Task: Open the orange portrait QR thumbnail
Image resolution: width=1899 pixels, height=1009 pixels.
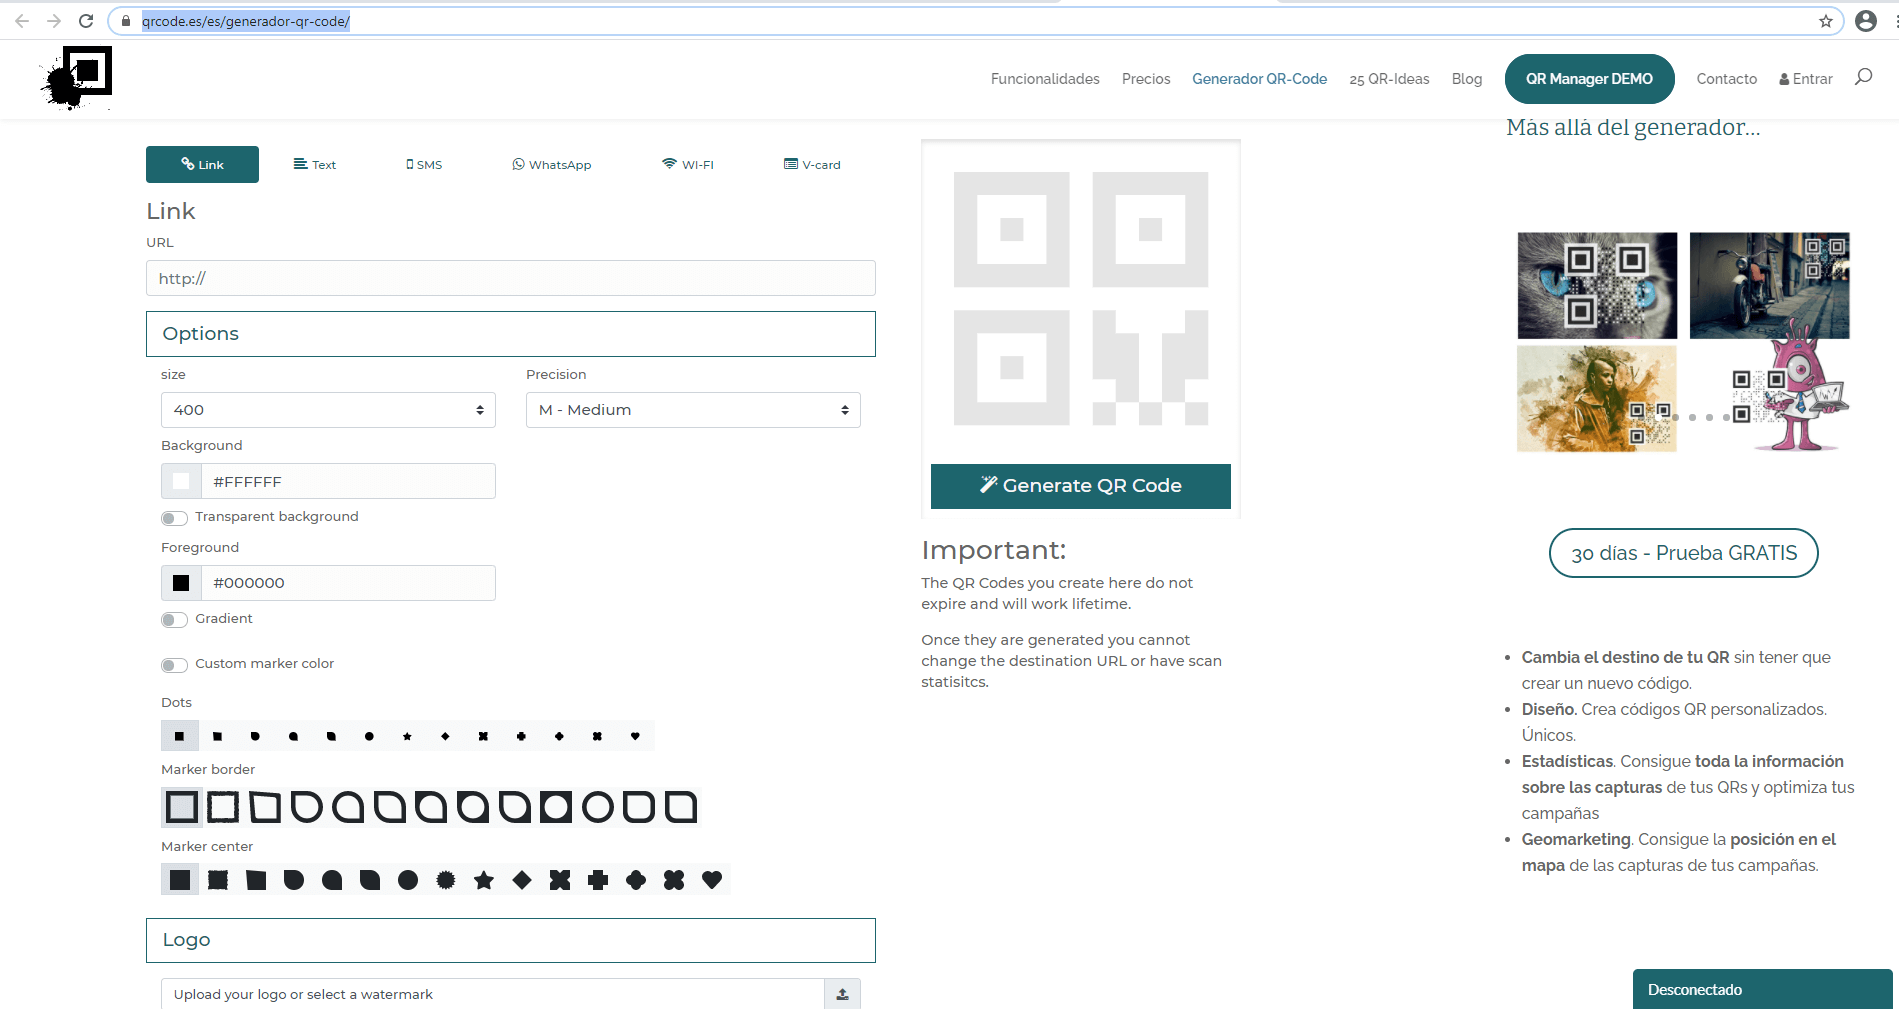Action: (x=1597, y=399)
